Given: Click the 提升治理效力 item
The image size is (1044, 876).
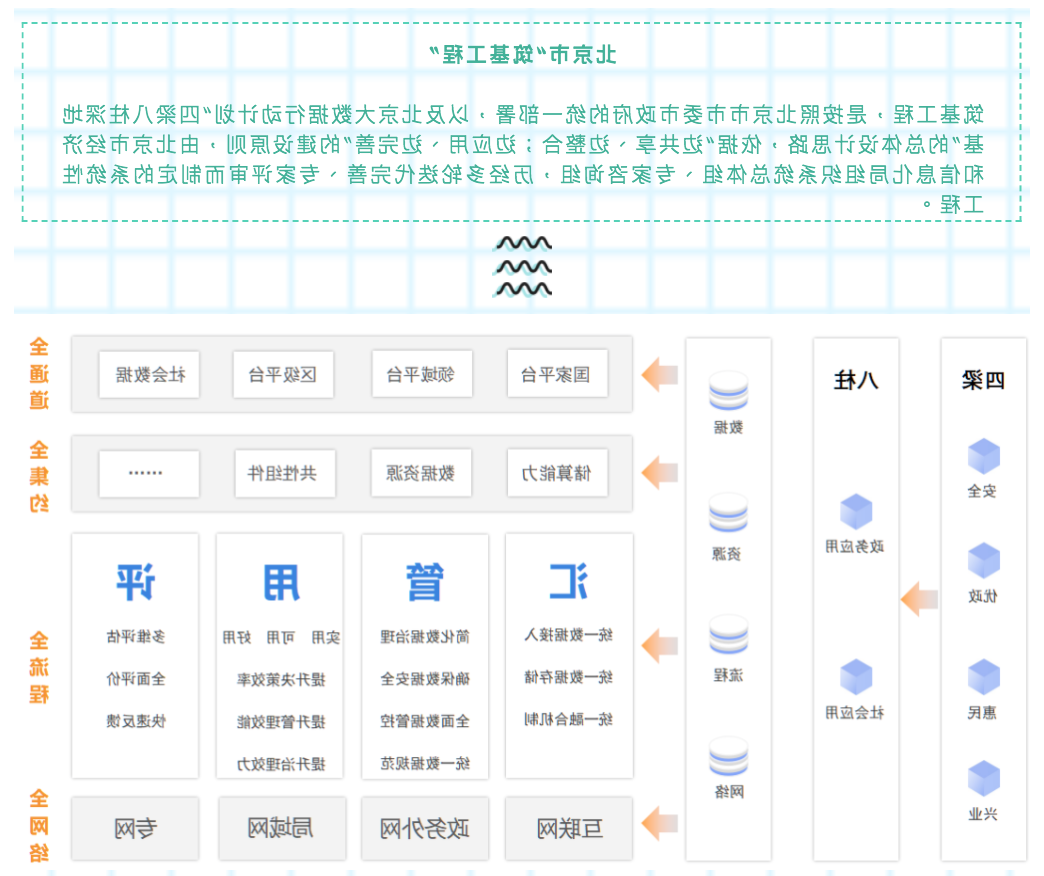Looking at the screenshot, I should [x=281, y=764].
